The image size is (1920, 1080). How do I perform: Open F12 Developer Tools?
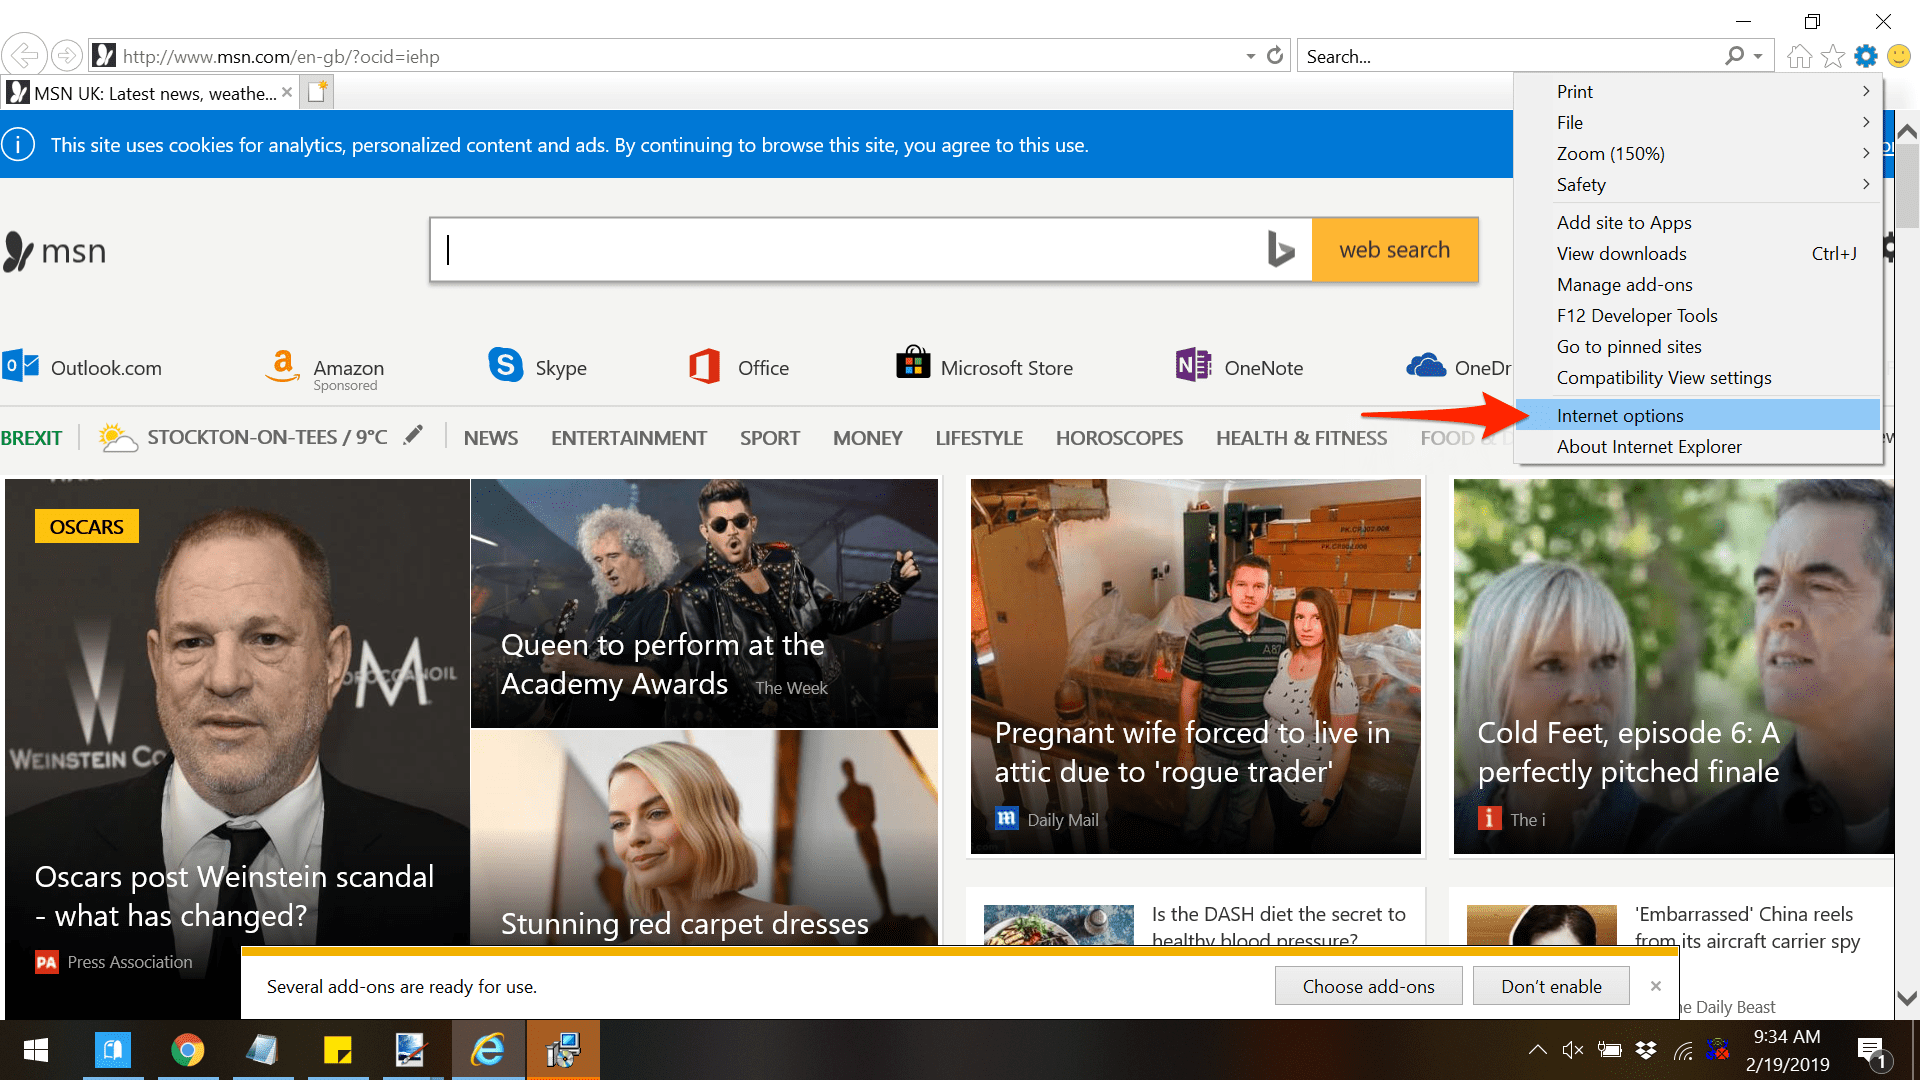click(x=1698, y=315)
